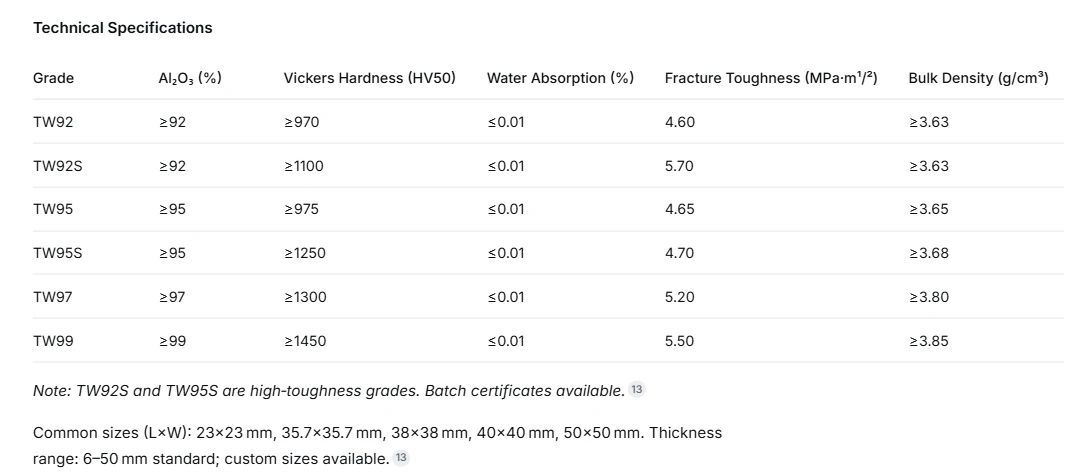Select the TW92 grade cell
The width and height of the screenshot is (1087, 476).
coord(53,122)
